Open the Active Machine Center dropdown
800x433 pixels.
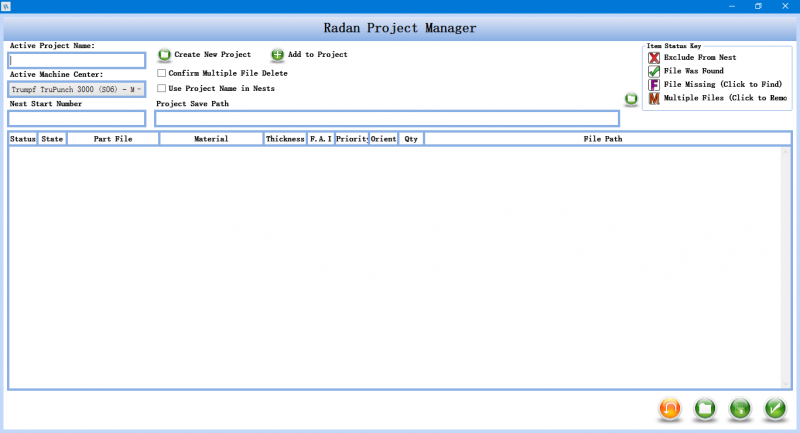point(138,89)
